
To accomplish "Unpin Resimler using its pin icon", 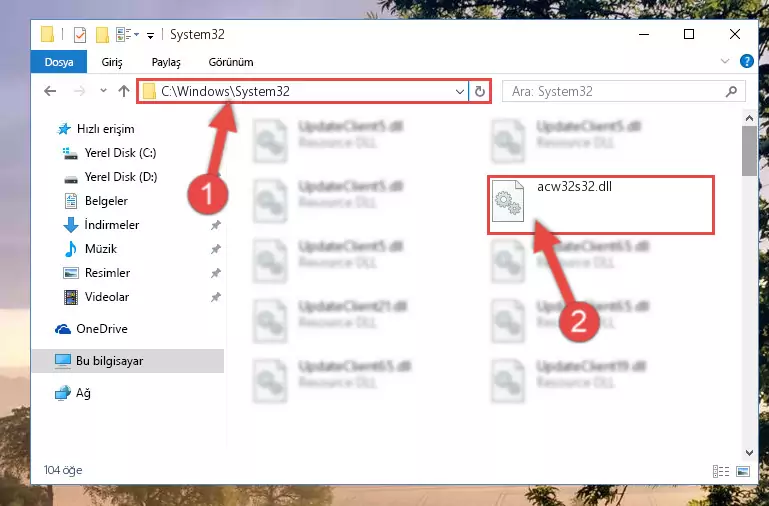I will click(215, 273).
